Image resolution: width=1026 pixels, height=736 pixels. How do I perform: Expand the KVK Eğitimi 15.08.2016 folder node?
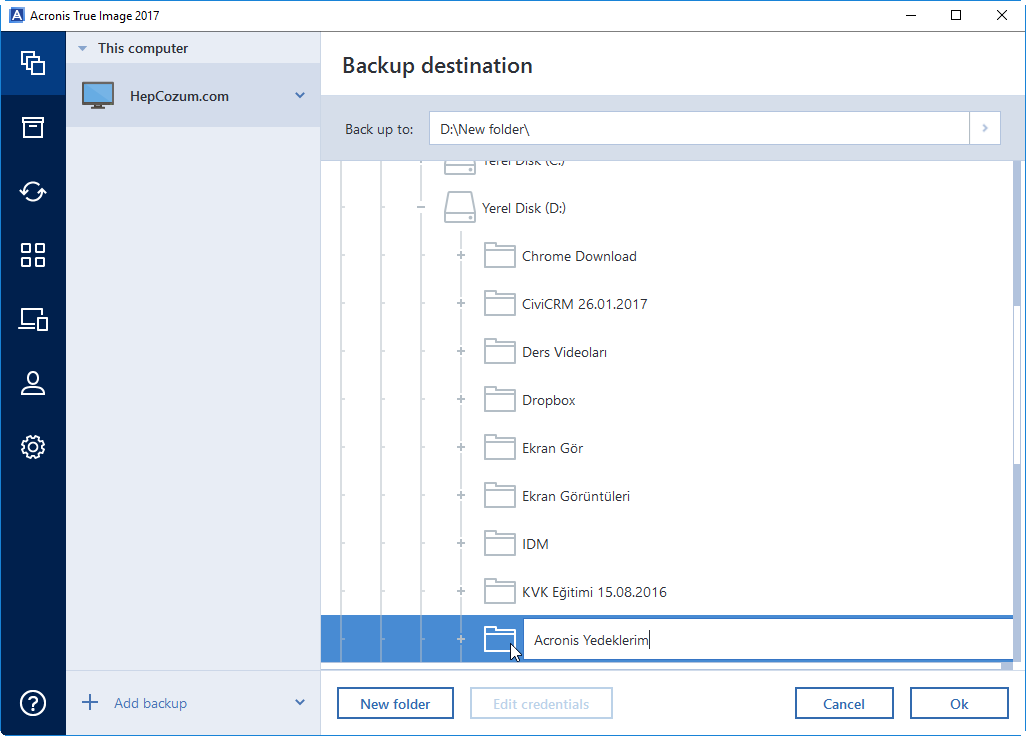click(x=461, y=591)
